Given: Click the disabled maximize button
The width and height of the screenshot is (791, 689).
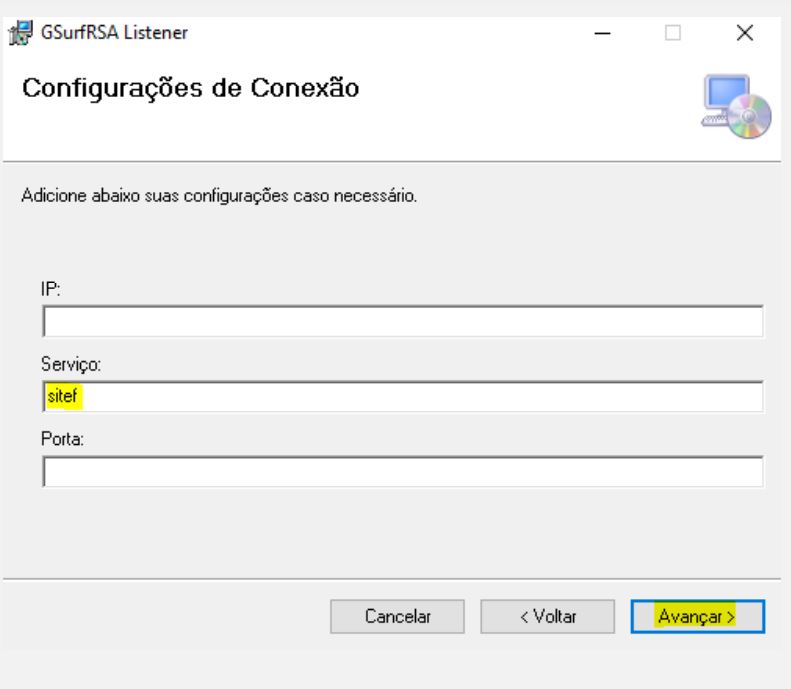Looking at the screenshot, I should coord(672,33).
